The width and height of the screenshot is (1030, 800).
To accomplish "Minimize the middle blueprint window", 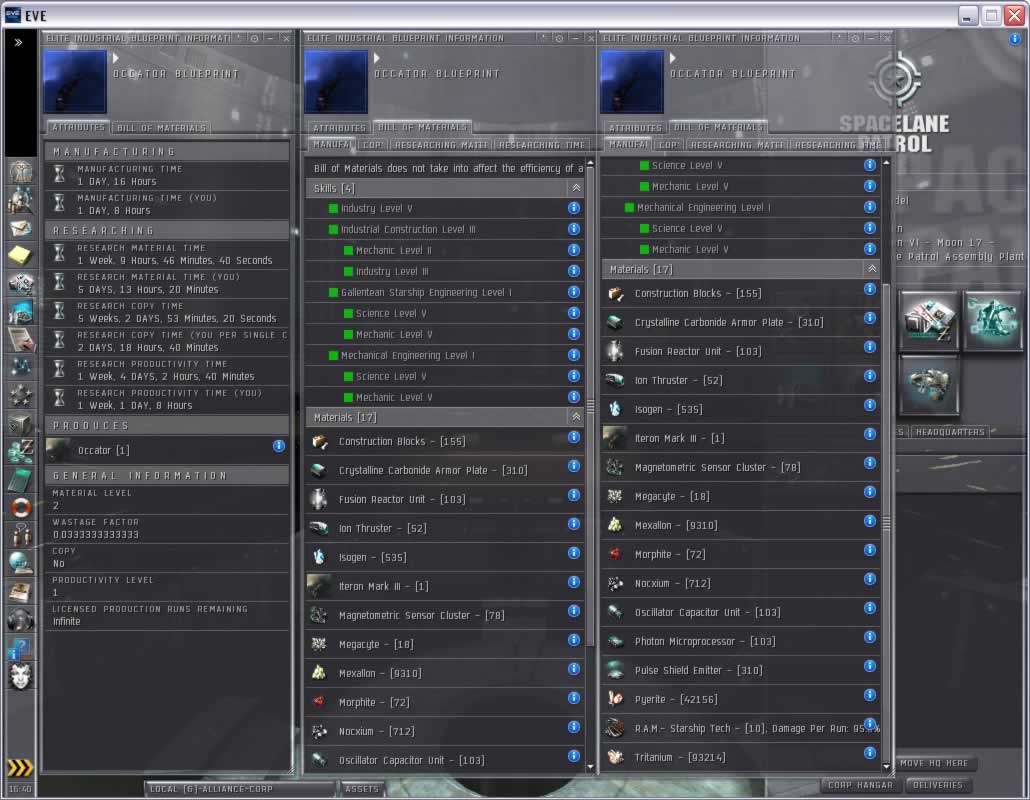I will tap(575, 38).
